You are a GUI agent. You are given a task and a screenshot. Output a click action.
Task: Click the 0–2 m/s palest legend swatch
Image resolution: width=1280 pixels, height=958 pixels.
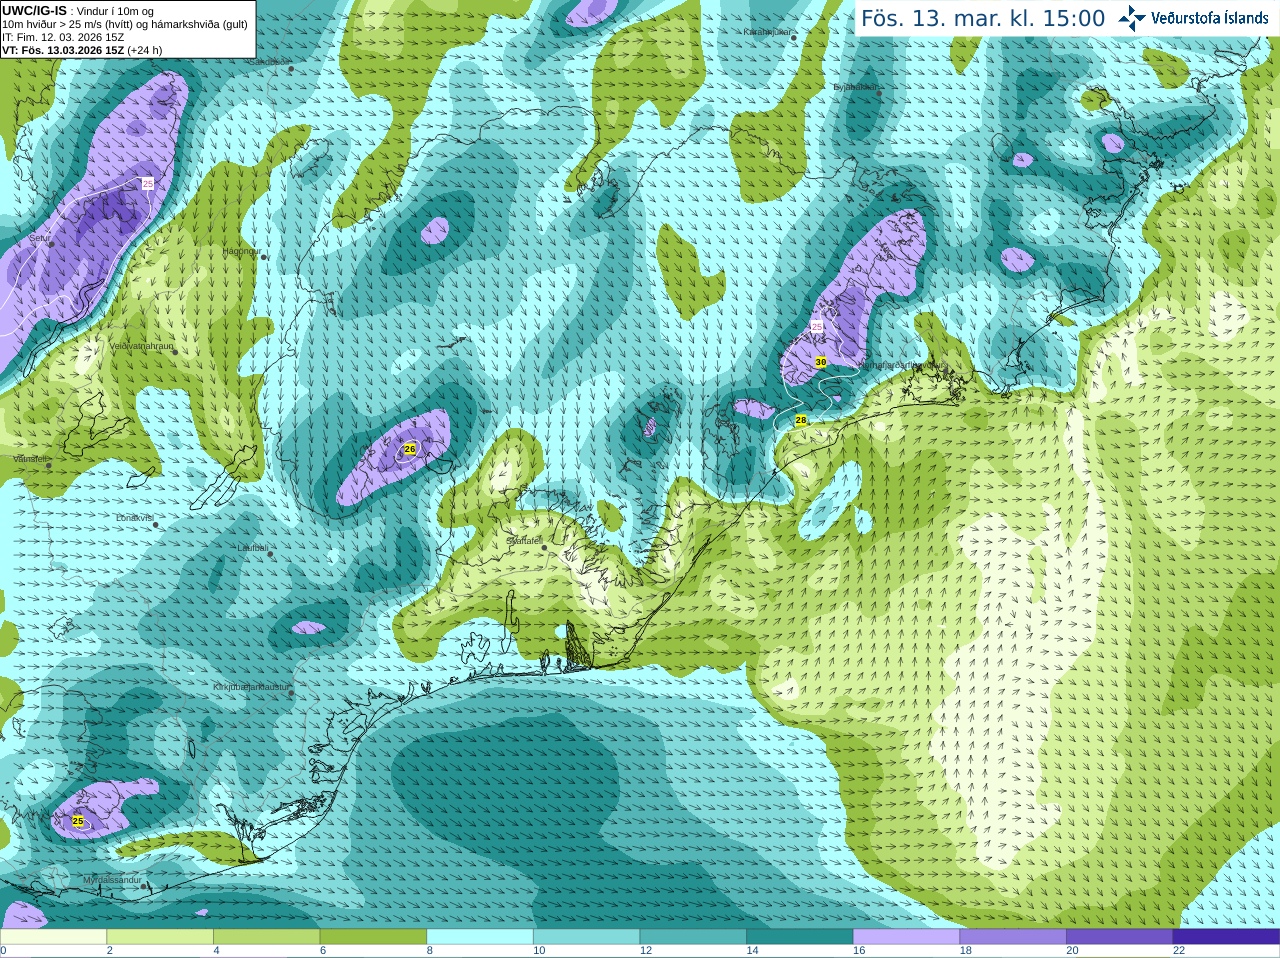[53, 937]
